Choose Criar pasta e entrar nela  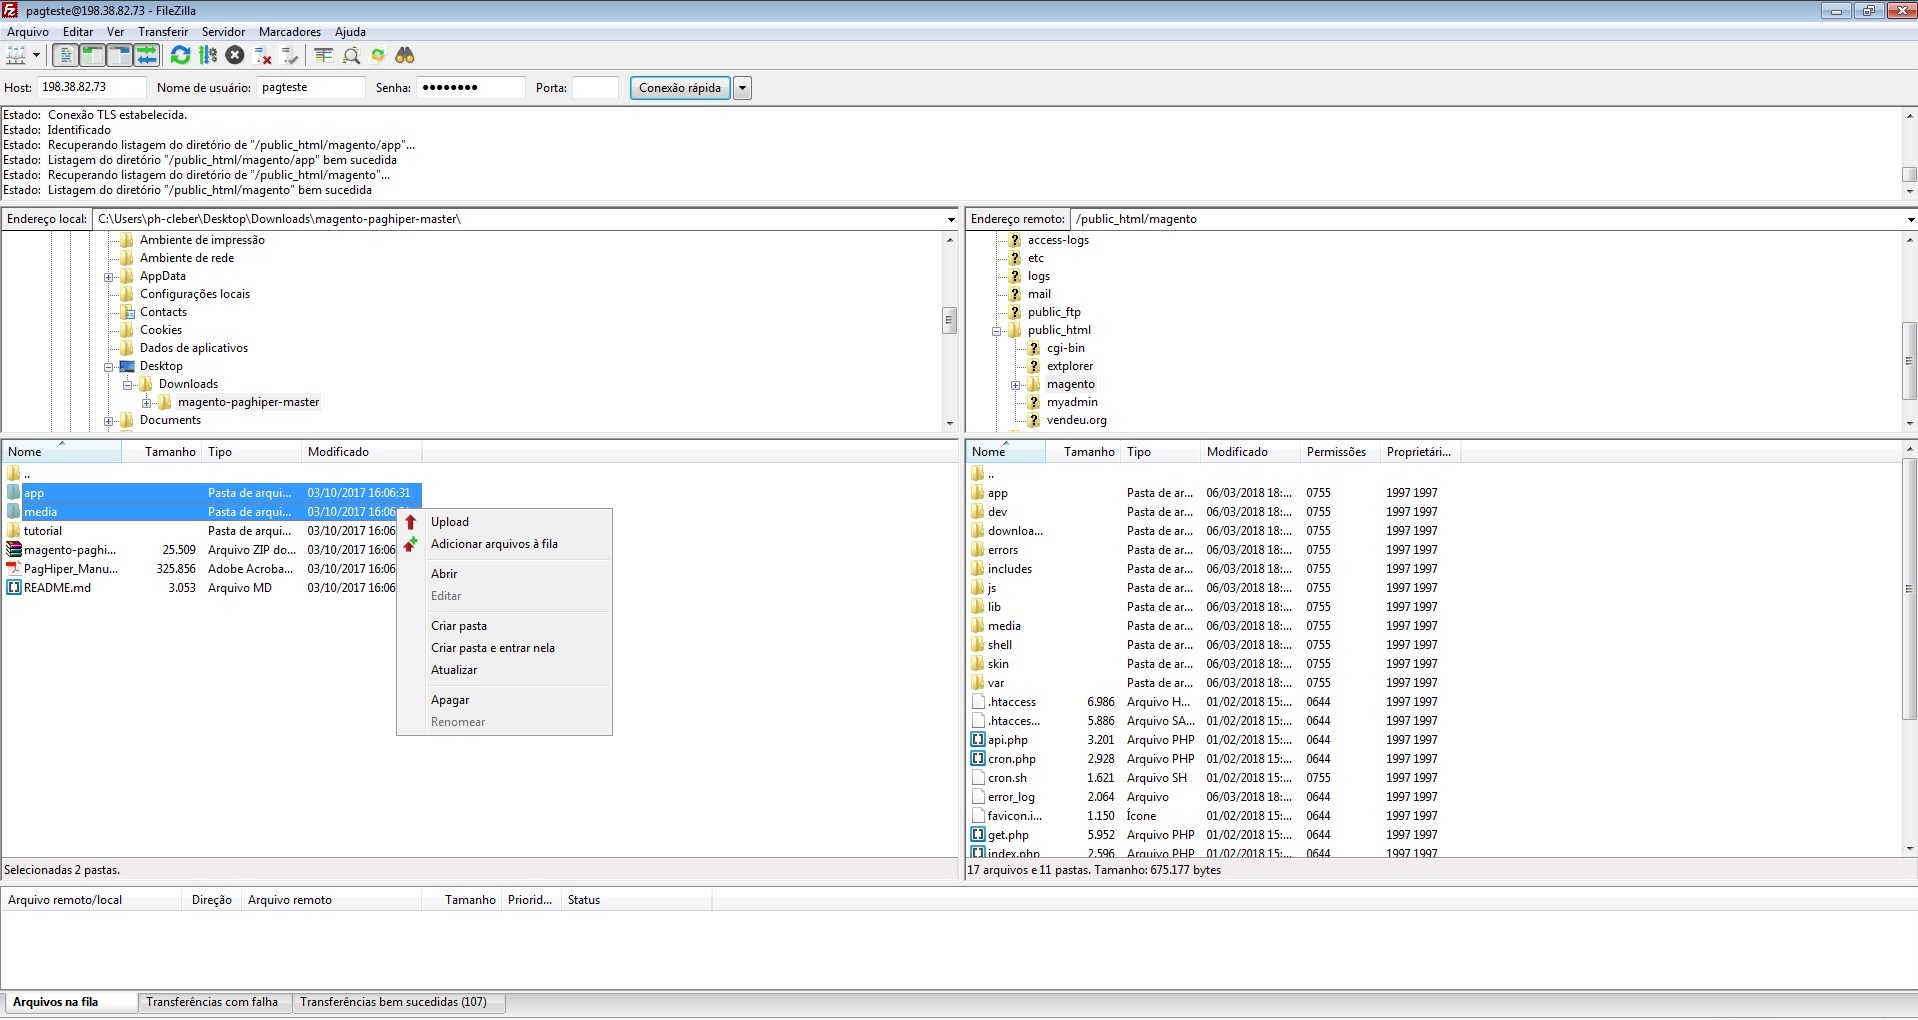(504, 648)
